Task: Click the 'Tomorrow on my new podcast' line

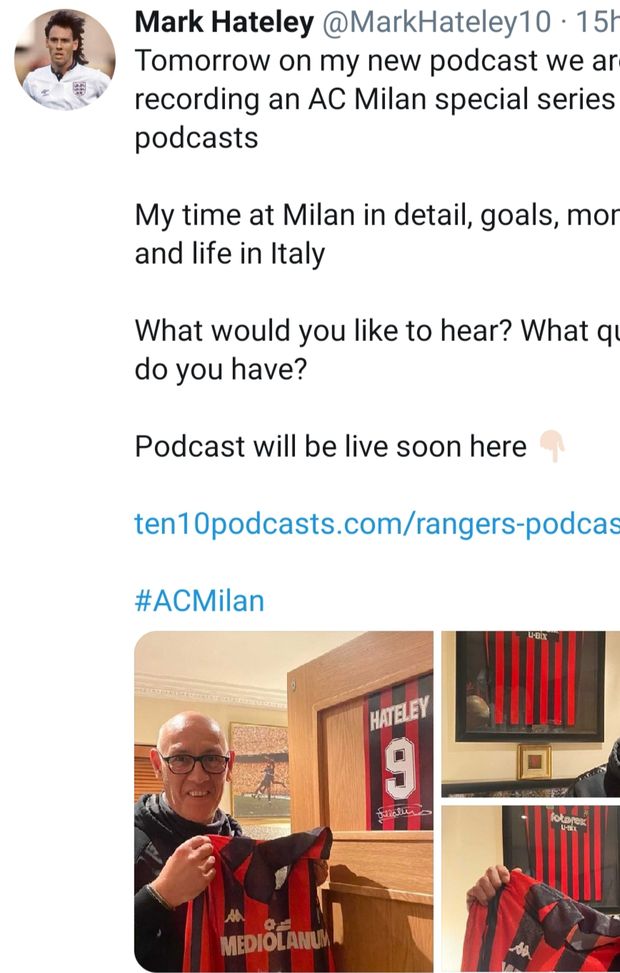Action: [x=377, y=61]
